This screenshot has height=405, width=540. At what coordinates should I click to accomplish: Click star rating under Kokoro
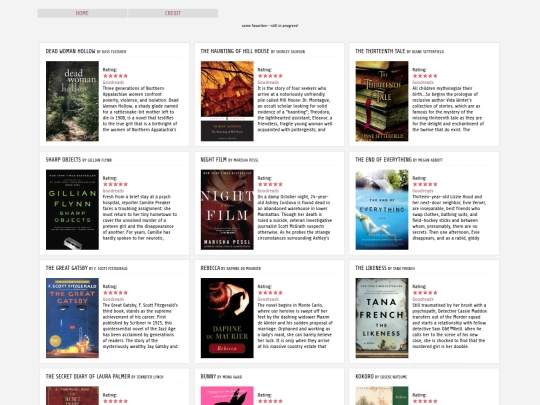[425, 401]
